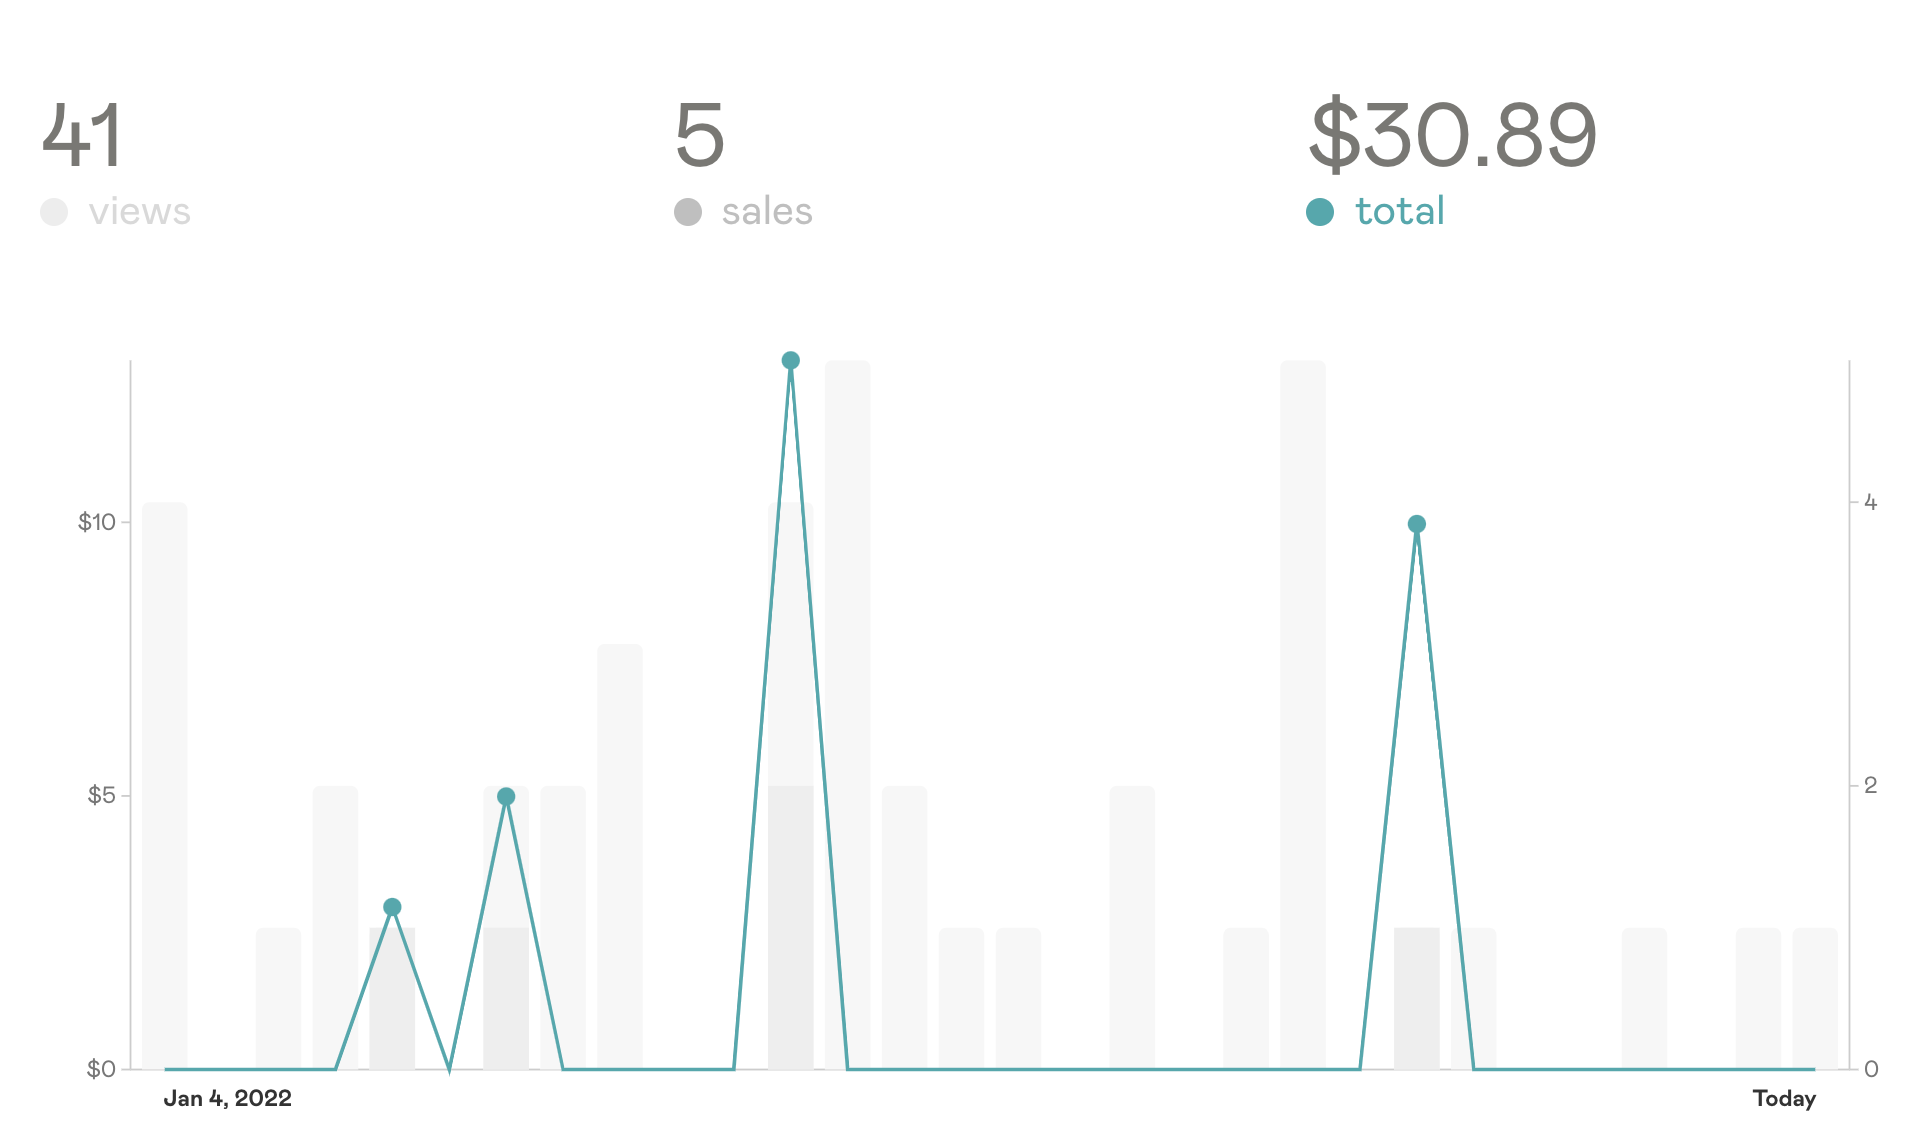Toggle the teal total legend dot

1320,212
